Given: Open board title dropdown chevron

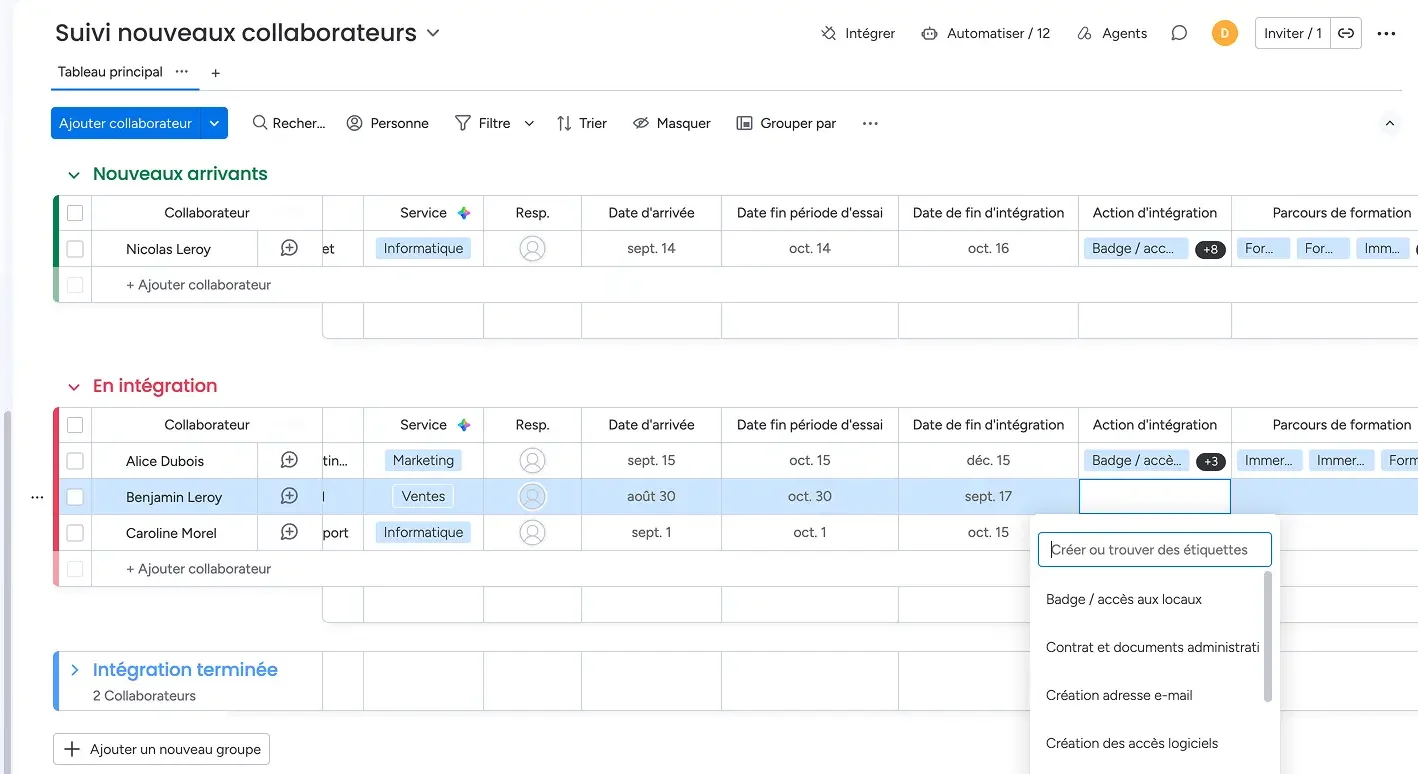Looking at the screenshot, I should (x=433, y=33).
